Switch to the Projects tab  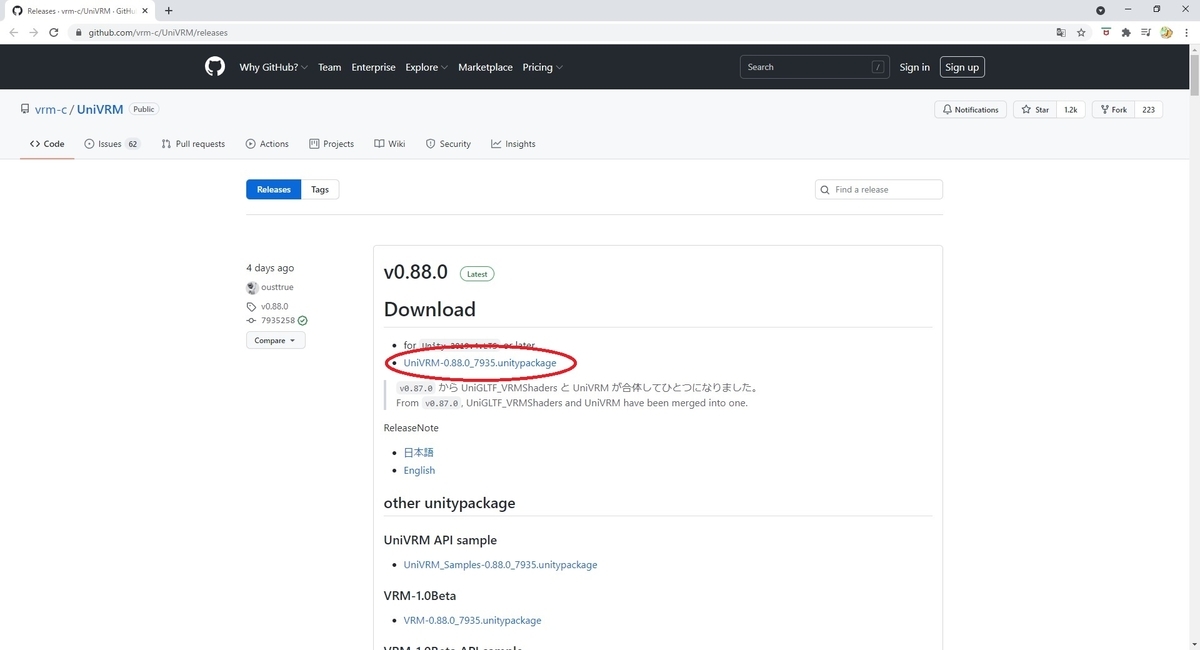point(332,144)
